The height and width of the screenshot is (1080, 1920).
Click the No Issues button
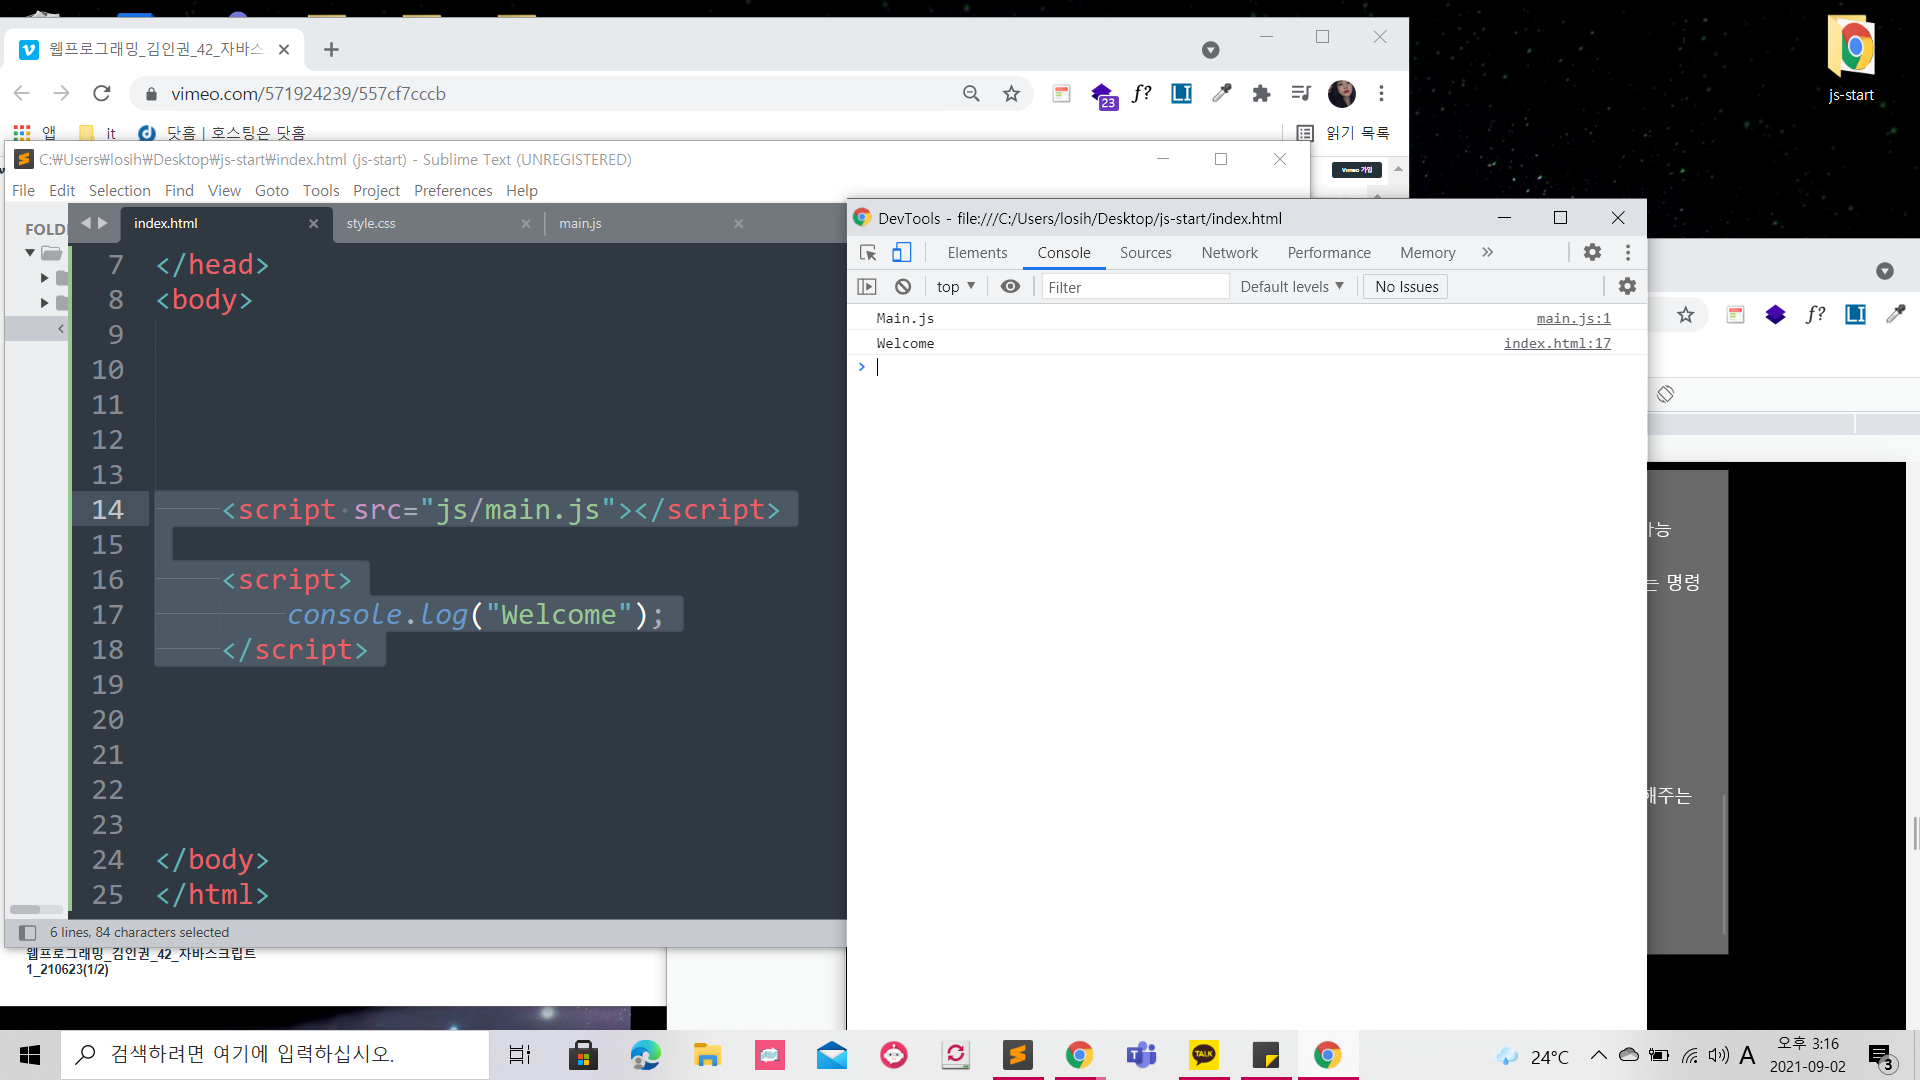click(1406, 287)
